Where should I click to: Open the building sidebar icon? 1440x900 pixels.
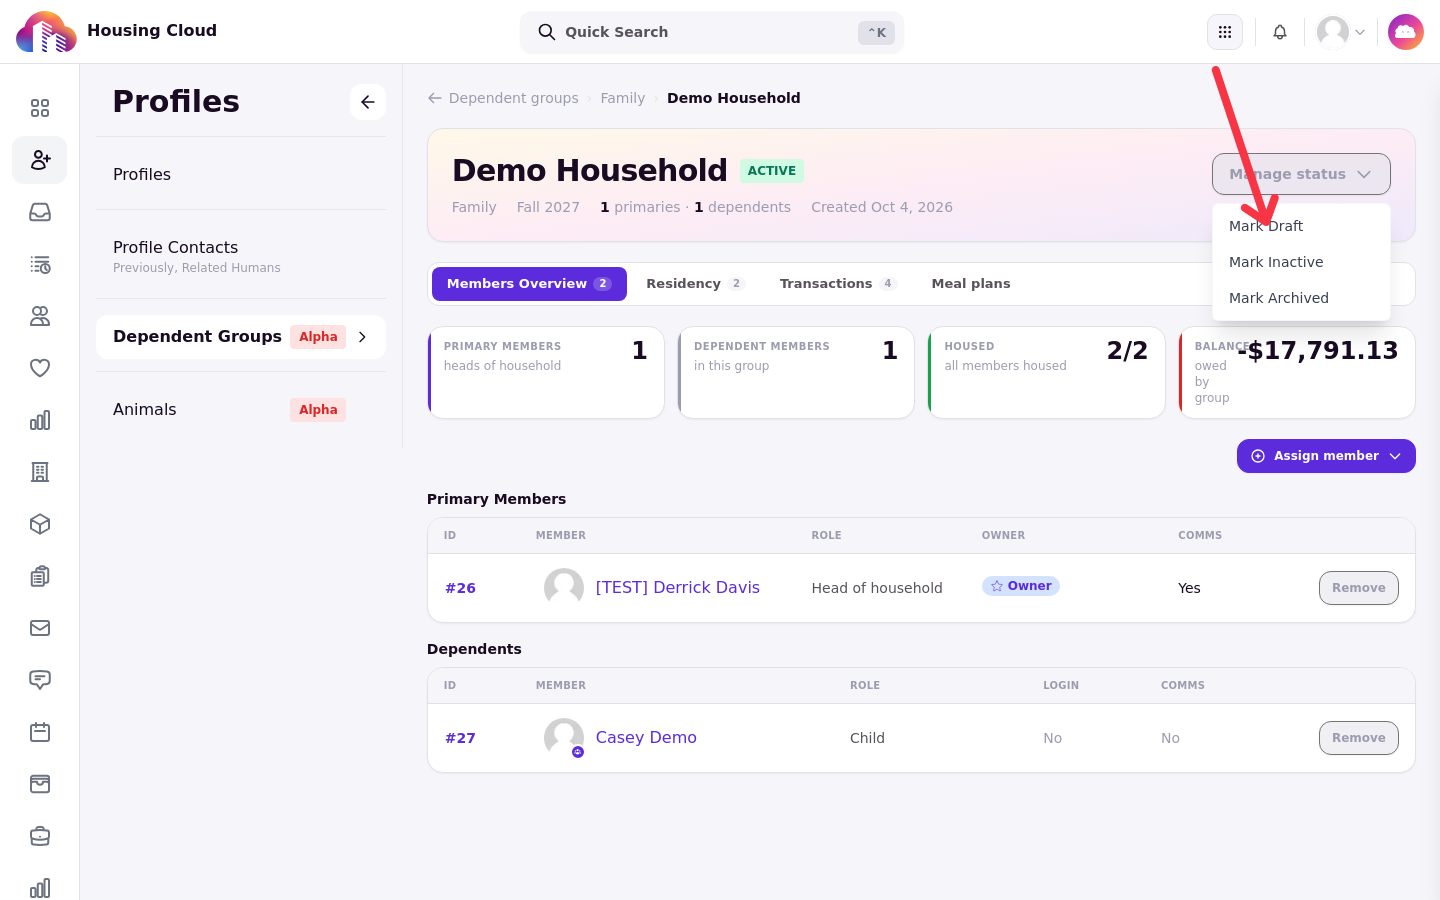(40, 472)
